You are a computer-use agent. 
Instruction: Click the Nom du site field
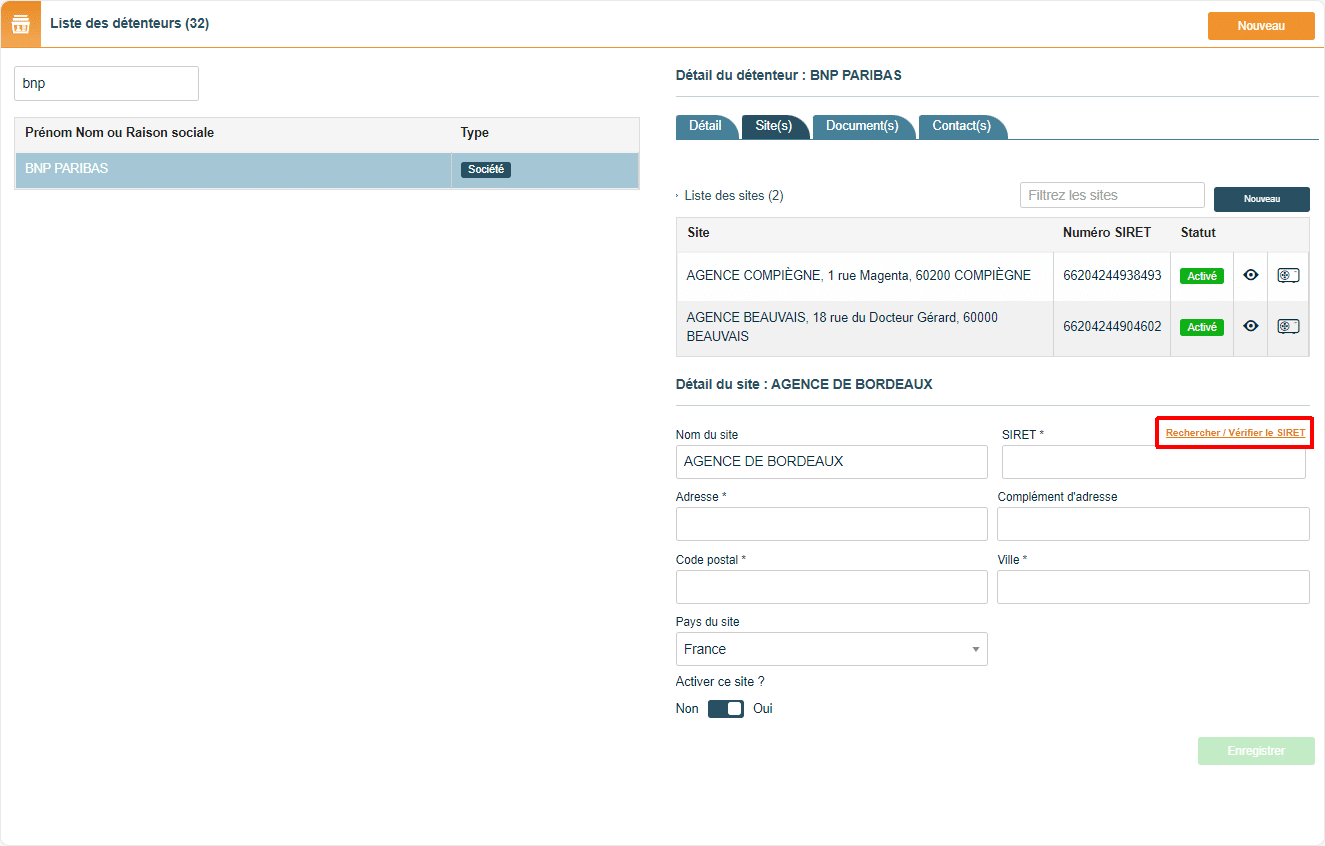click(832, 462)
